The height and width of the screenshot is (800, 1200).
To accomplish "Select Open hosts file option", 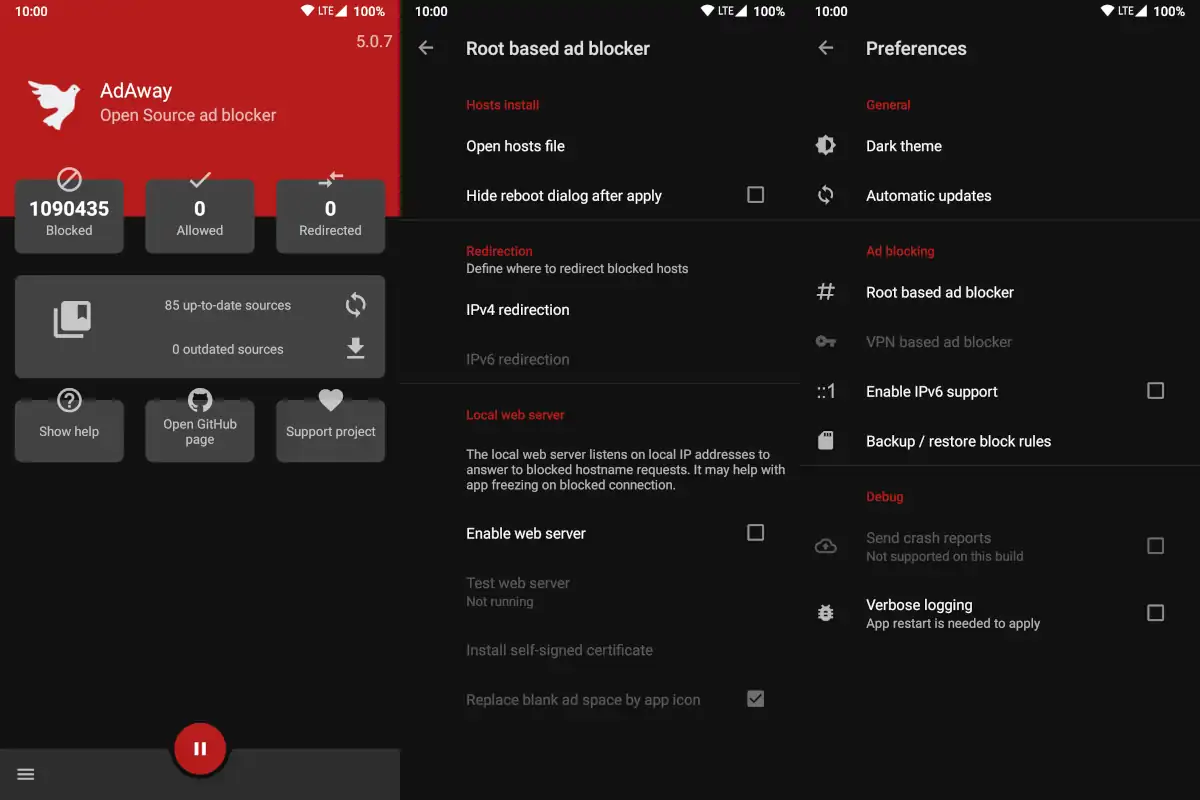I will click(x=600, y=146).
